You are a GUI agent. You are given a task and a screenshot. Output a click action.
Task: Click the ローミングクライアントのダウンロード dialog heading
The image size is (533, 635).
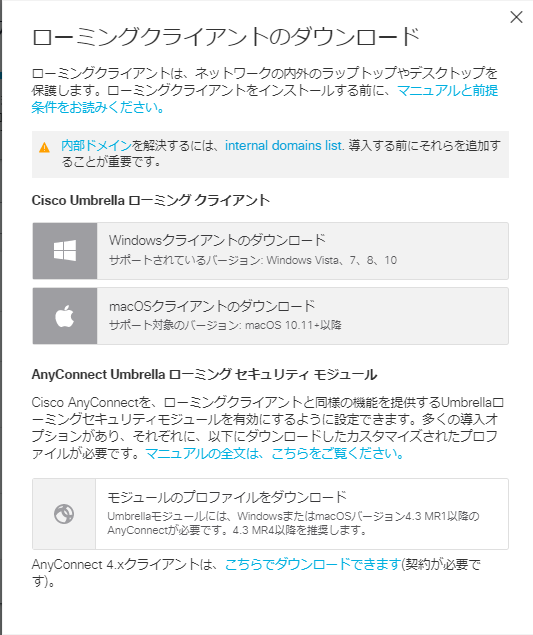(226, 37)
